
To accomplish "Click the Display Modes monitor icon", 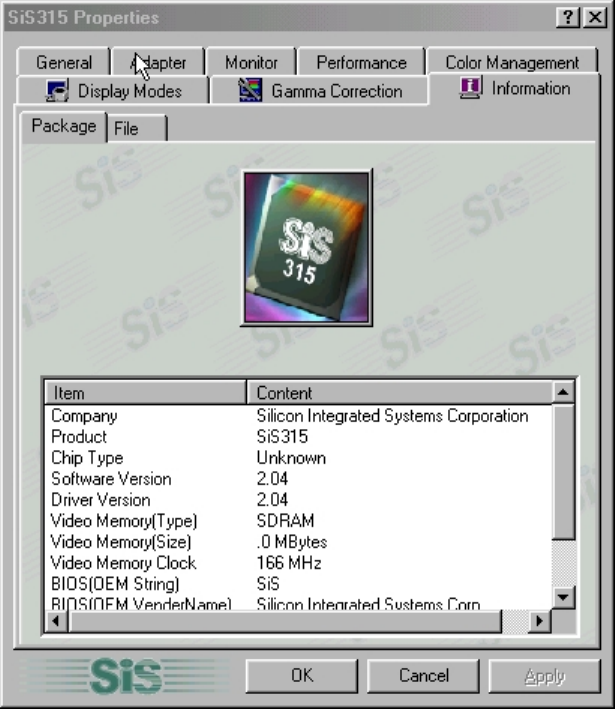I will (57, 90).
